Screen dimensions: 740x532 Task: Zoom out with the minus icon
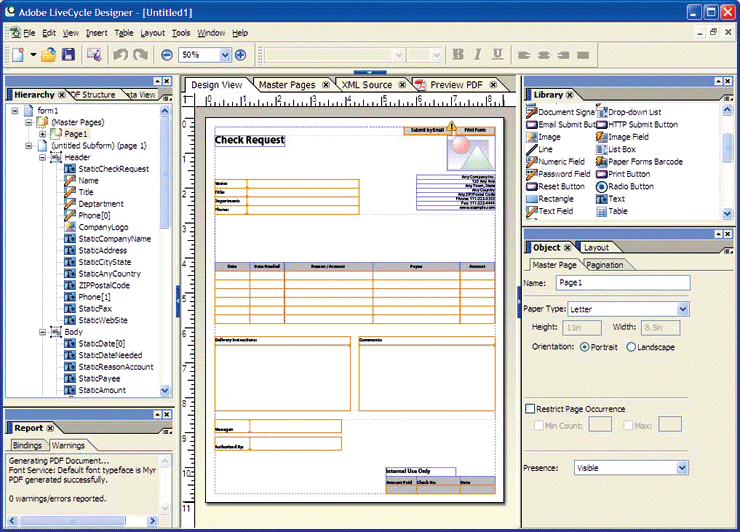point(167,55)
